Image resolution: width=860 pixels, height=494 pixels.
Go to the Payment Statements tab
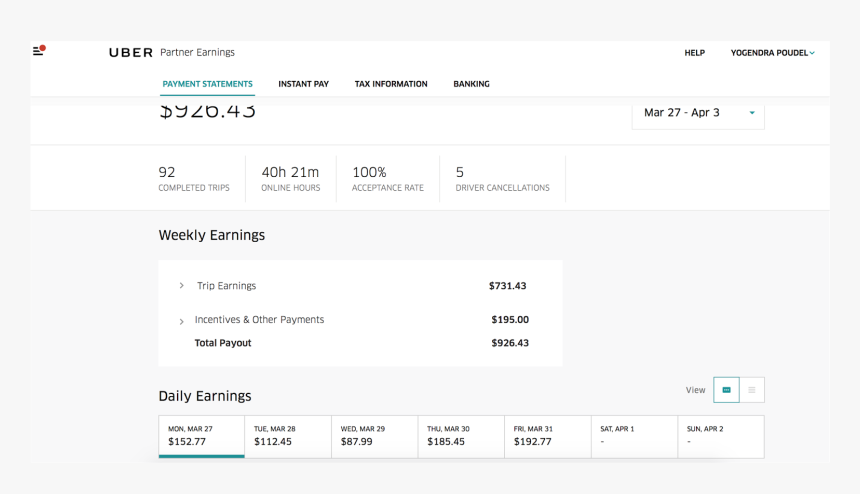coord(207,84)
